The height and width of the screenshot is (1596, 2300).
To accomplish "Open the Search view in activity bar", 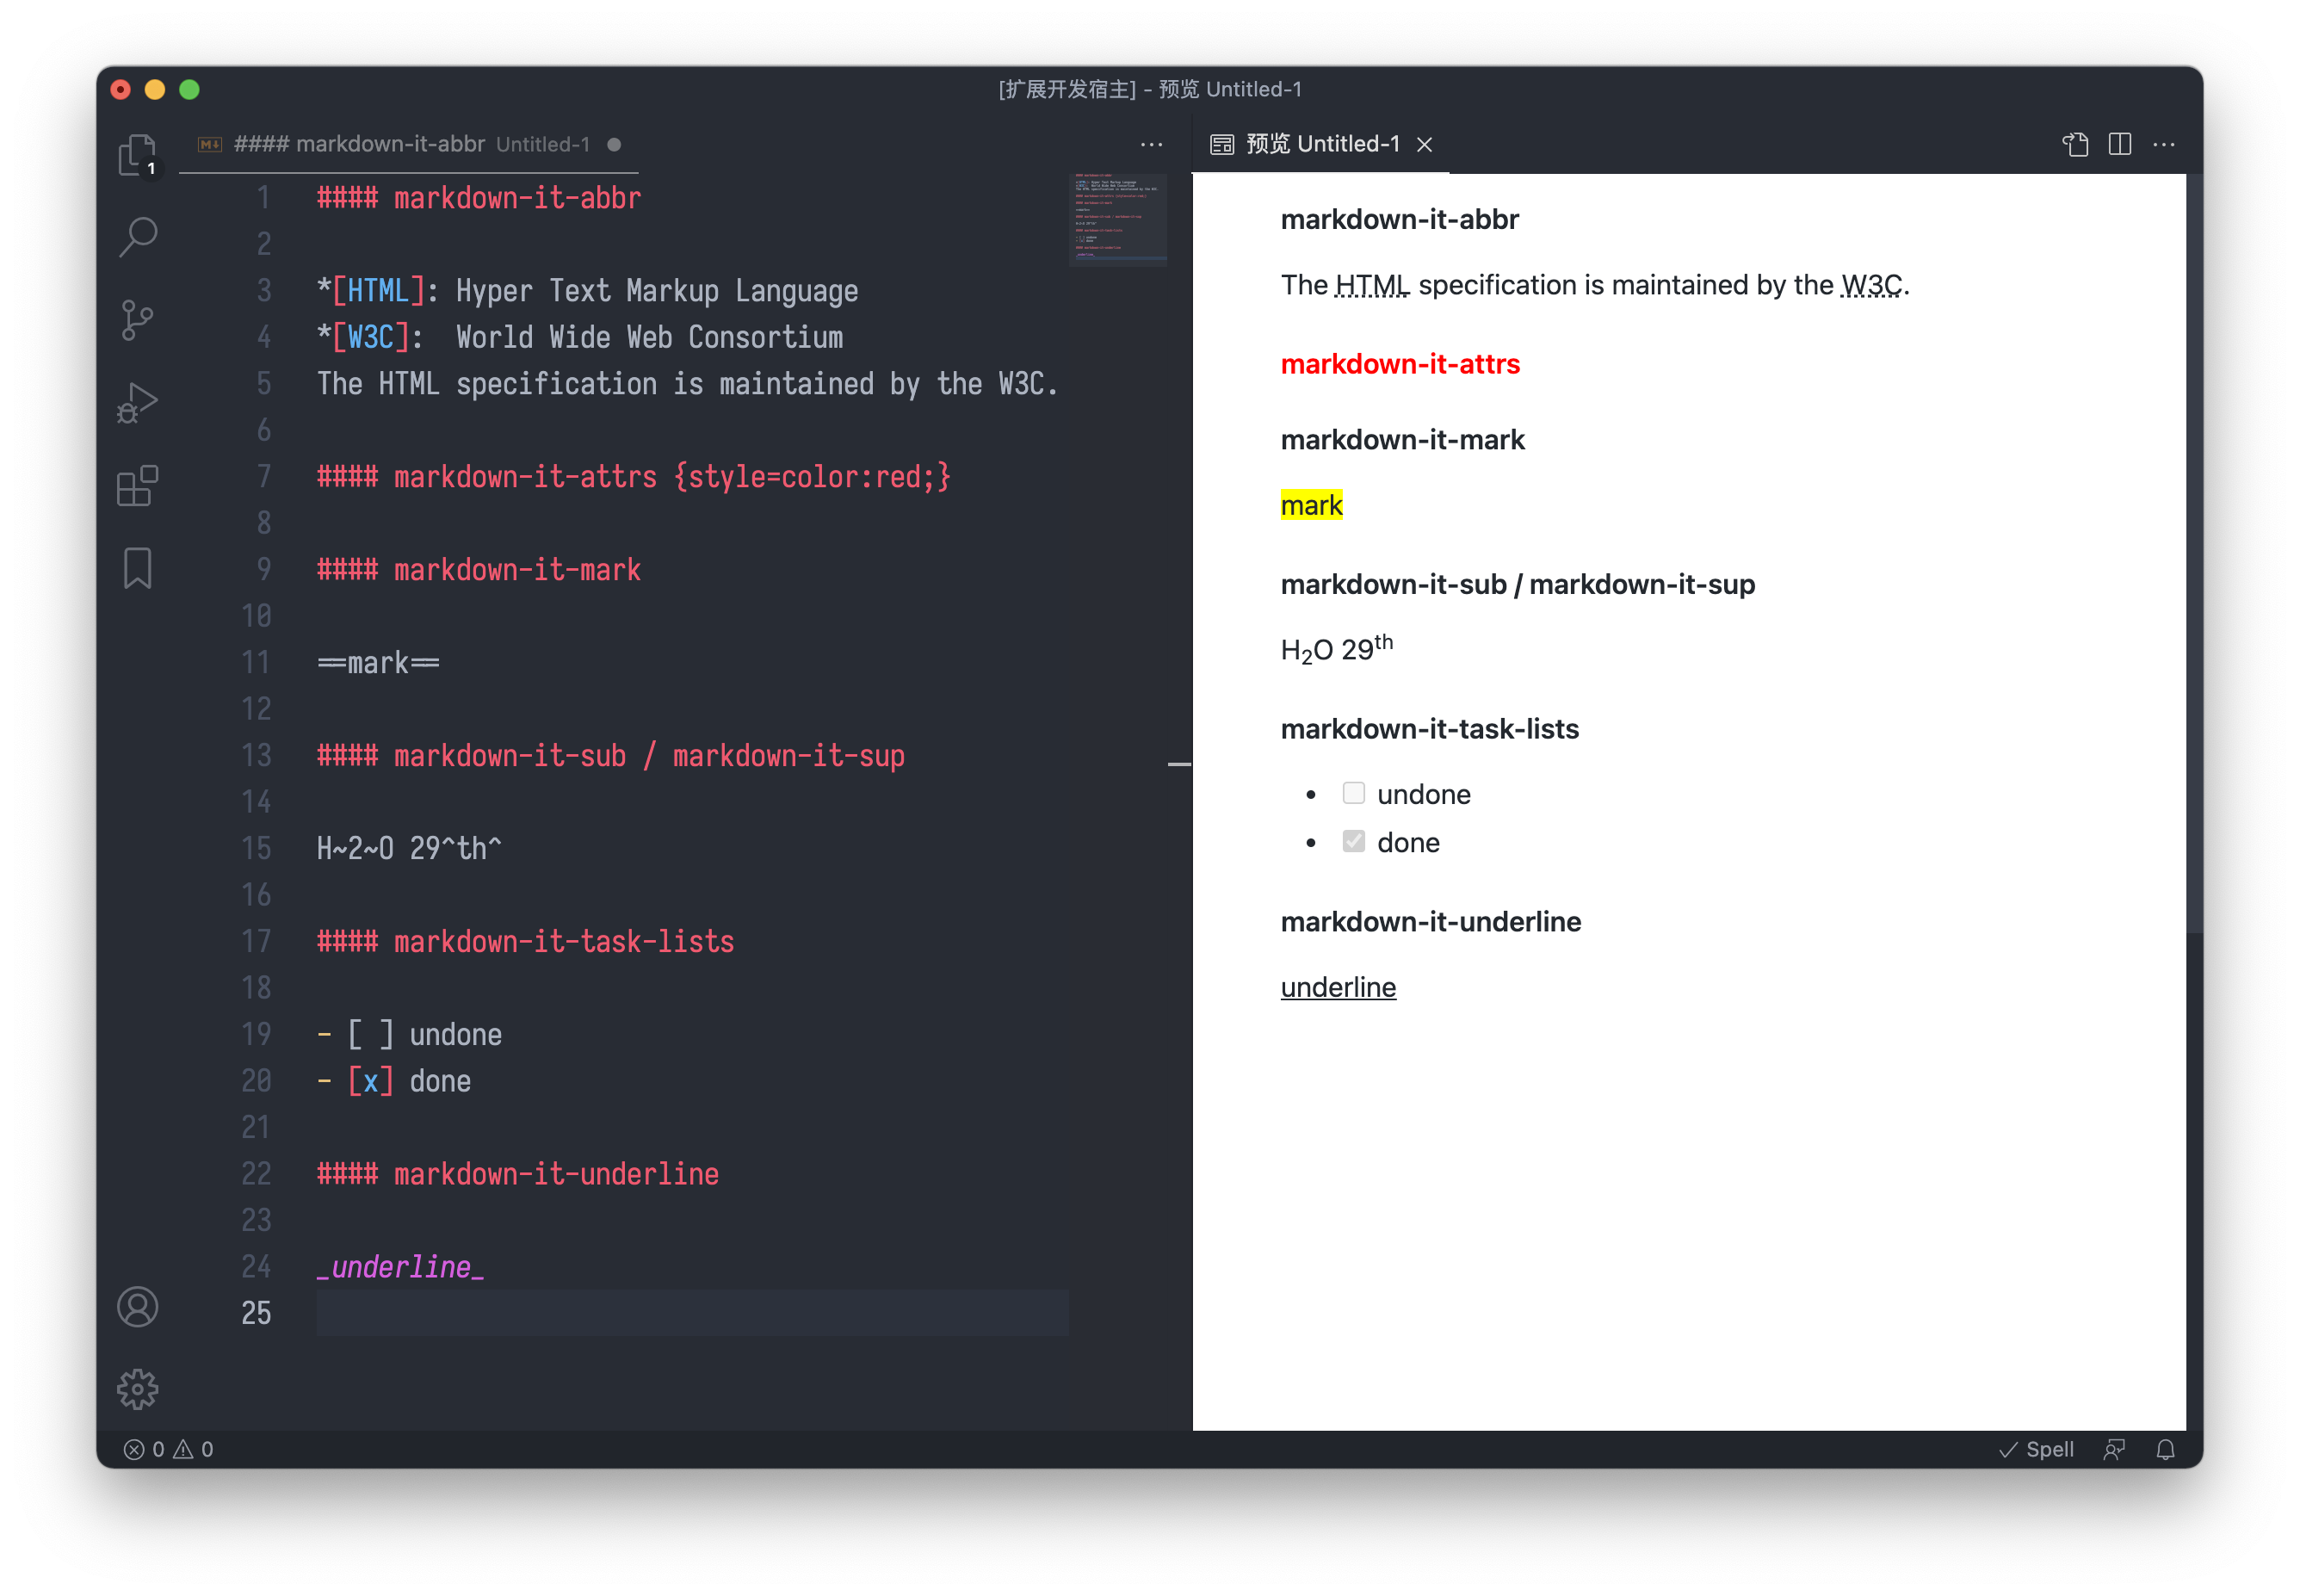I will pyautogui.click(x=138, y=237).
